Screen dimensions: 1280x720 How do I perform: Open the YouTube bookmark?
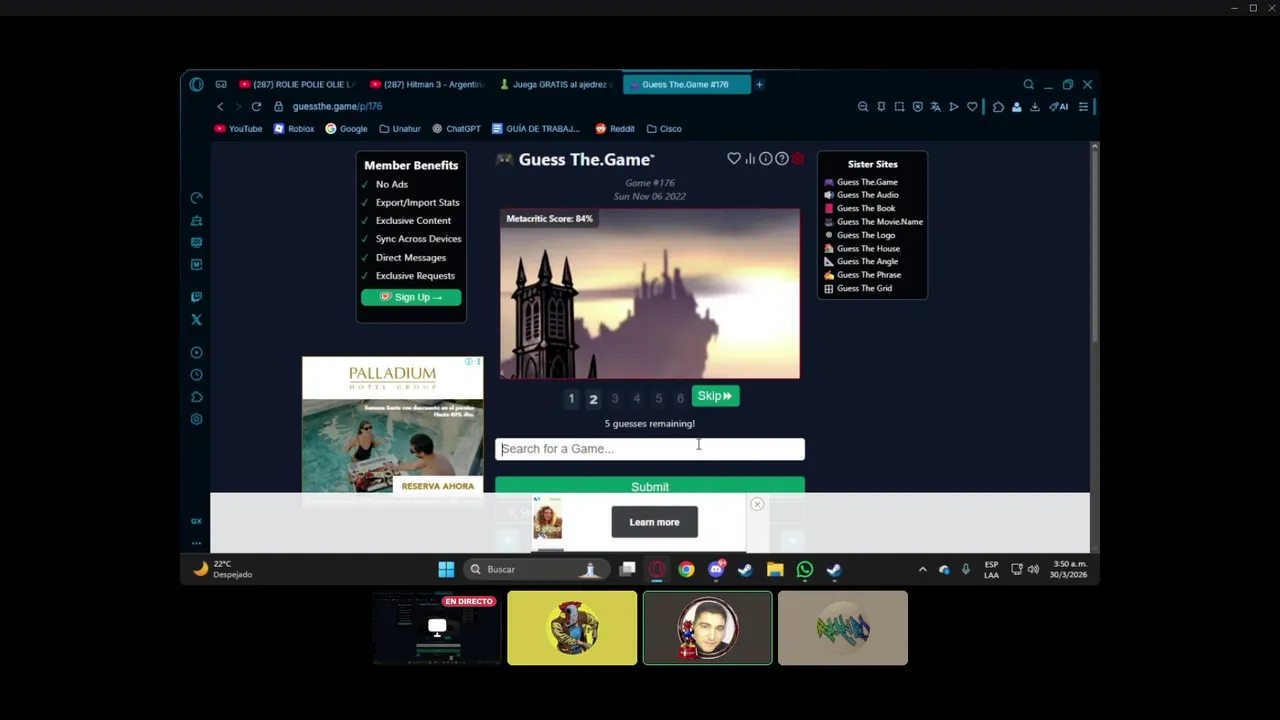[238, 129]
